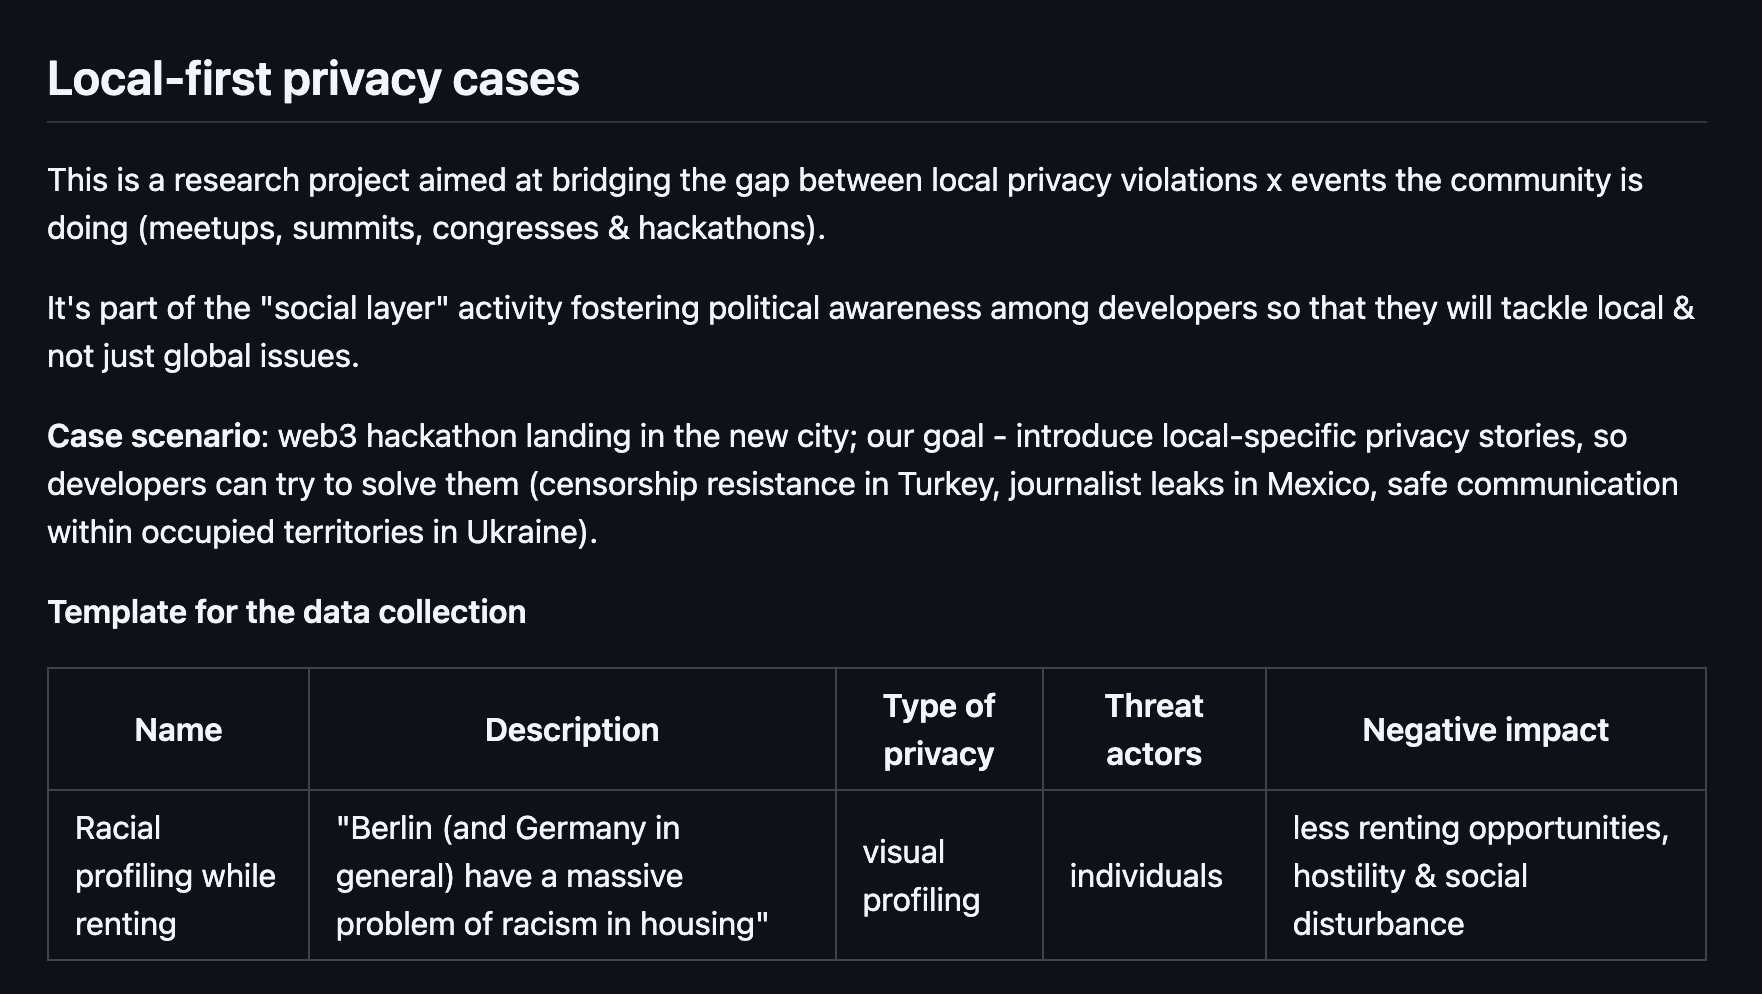The image size is (1762, 994).
Task: Click the 'Name' column header
Action: click(x=178, y=730)
